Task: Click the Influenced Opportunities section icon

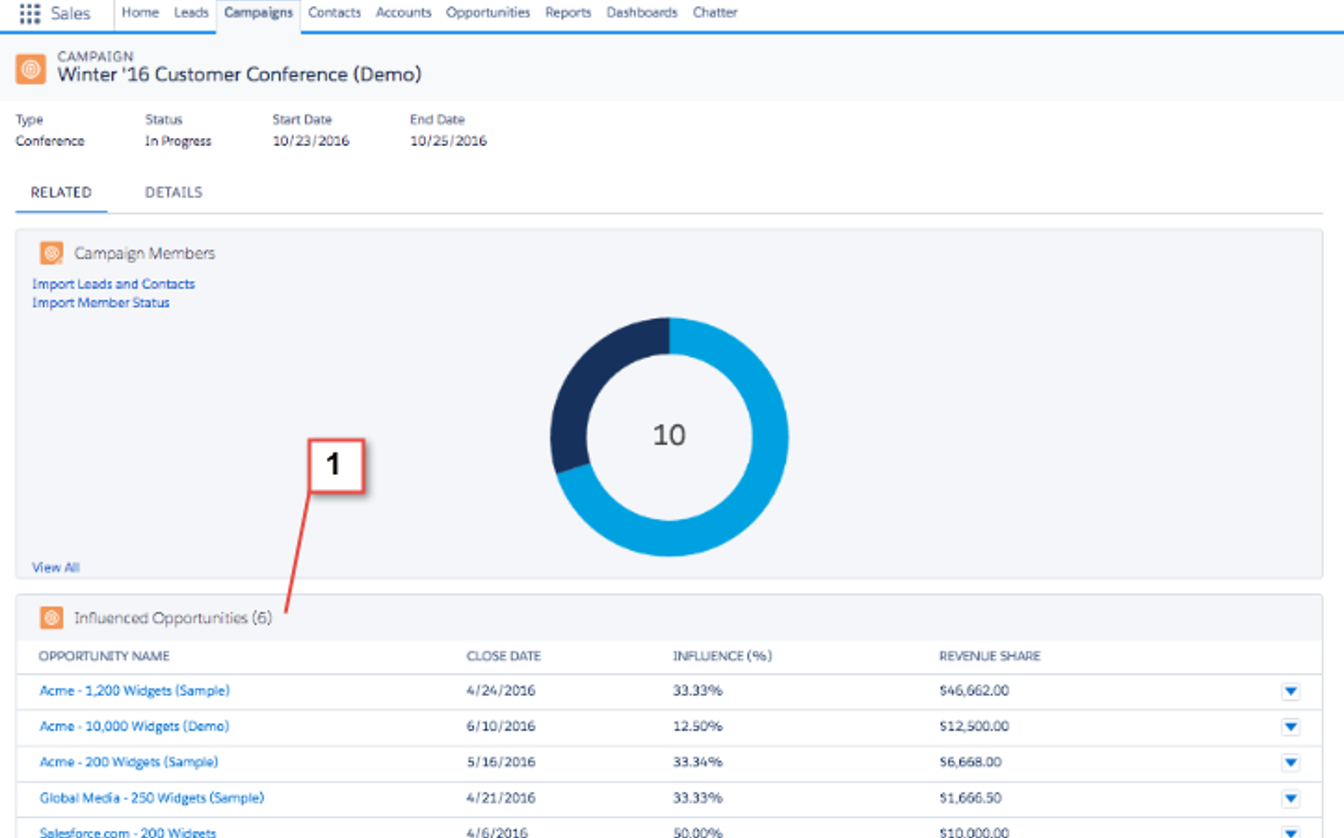Action: tap(52, 618)
